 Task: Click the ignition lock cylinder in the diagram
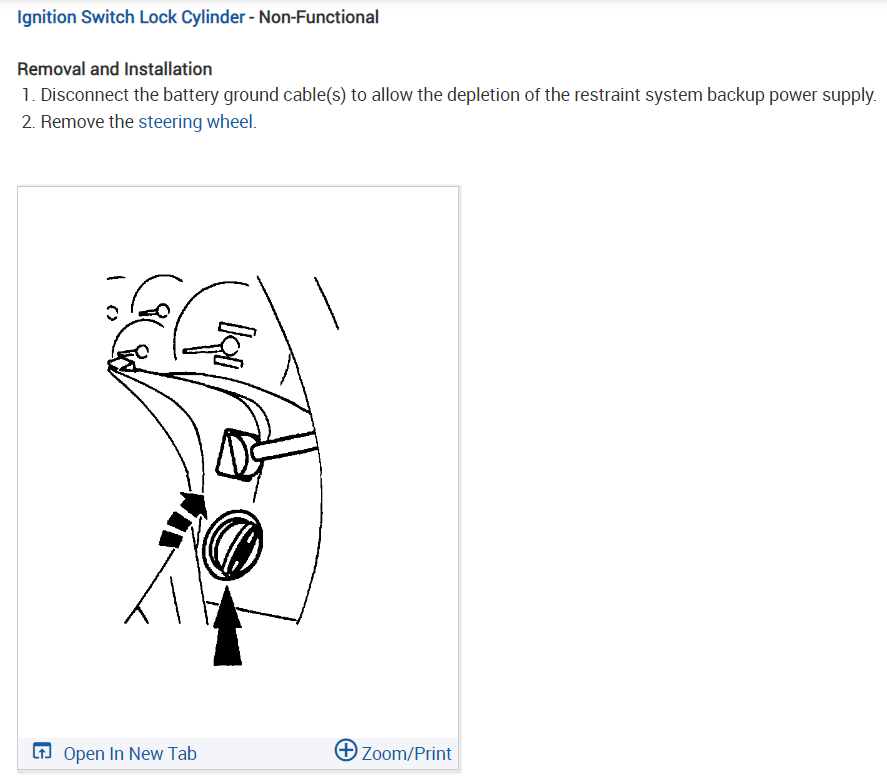point(232,545)
